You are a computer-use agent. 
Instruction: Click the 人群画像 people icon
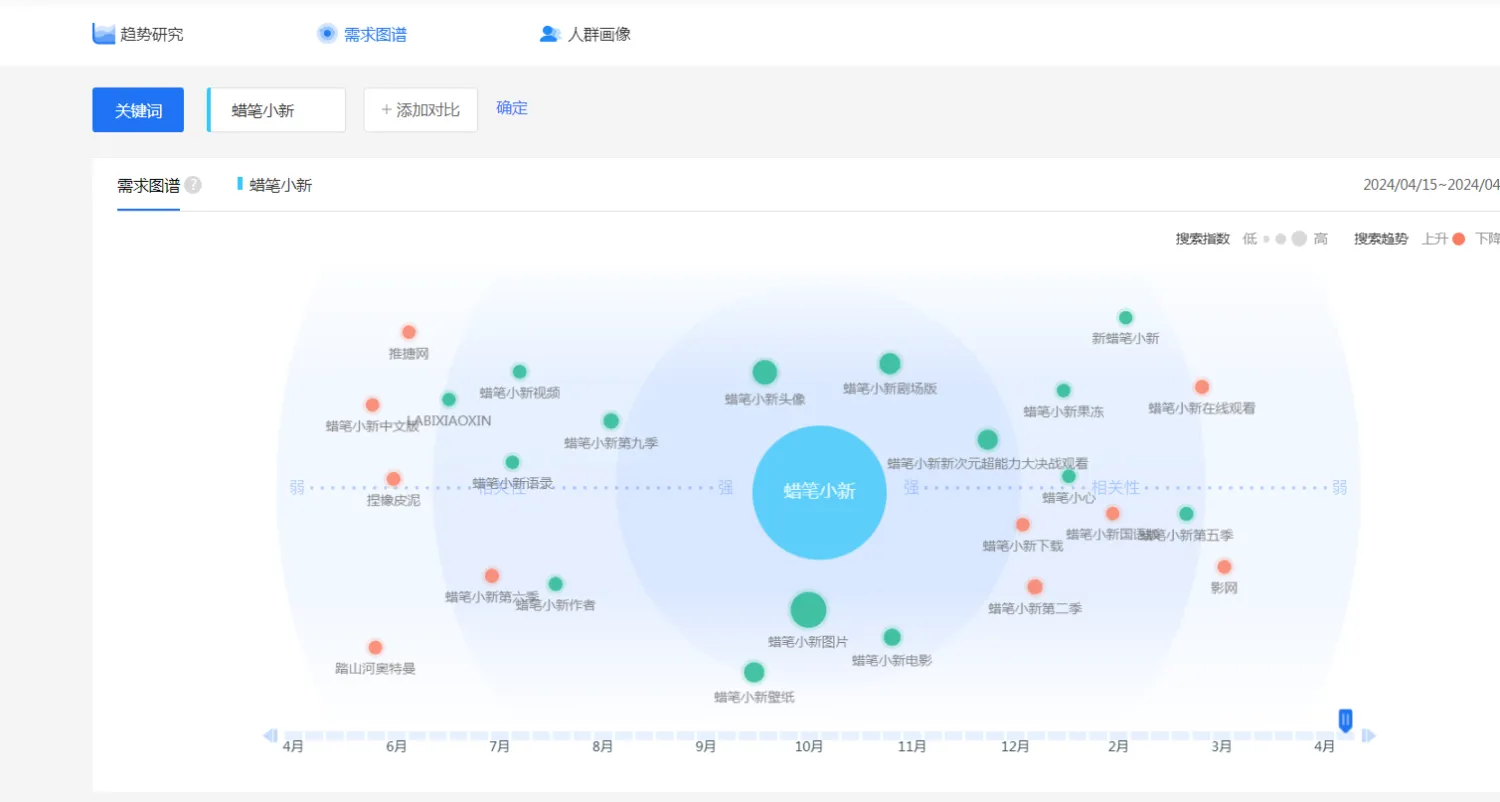coord(550,34)
